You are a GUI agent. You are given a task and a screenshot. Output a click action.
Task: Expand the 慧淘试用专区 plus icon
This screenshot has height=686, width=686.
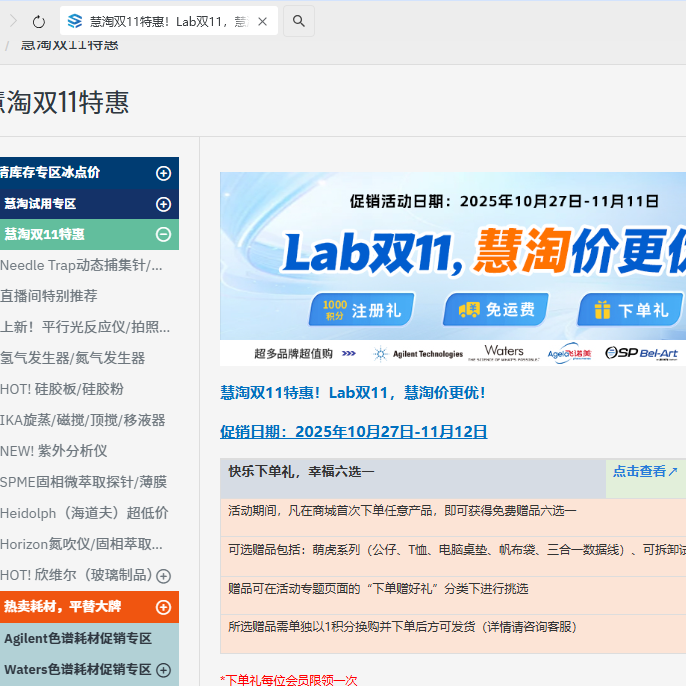coord(163,204)
